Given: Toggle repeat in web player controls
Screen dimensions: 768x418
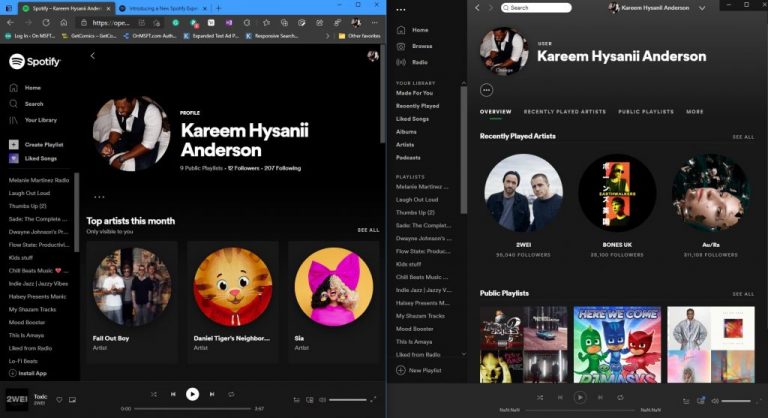Looking at the screenshot, I should (x=231, y=394).
